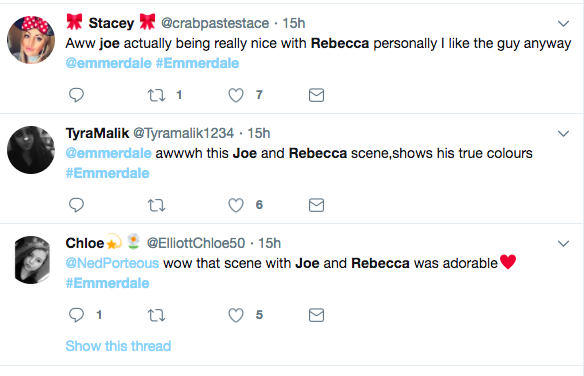The image size is (584, 376).
Task: Open Stacey's profile picture
Action: (x=31, y=40)
